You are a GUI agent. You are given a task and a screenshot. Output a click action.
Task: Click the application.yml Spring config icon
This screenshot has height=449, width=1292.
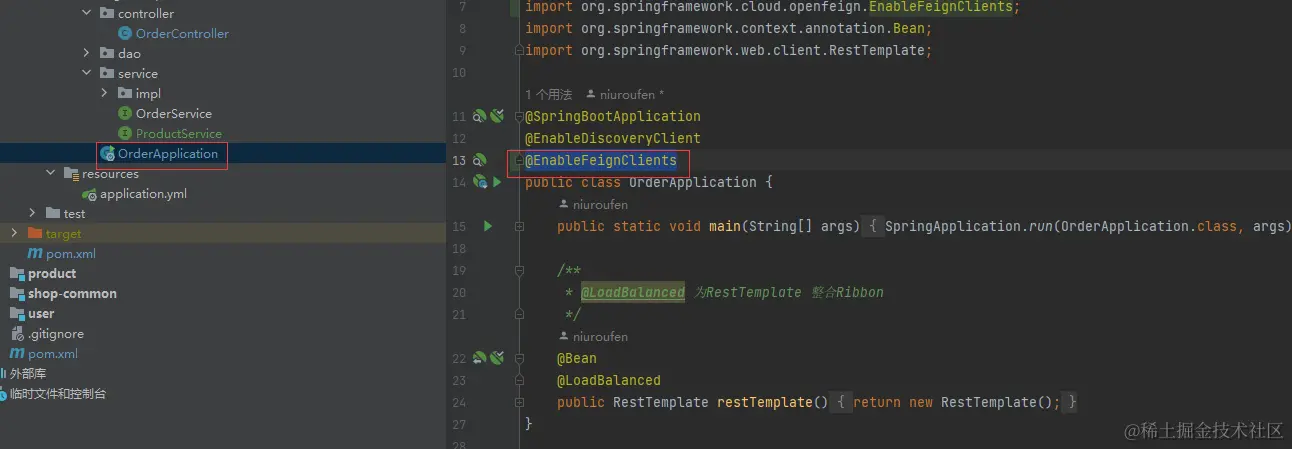click(x=89, y=194)
